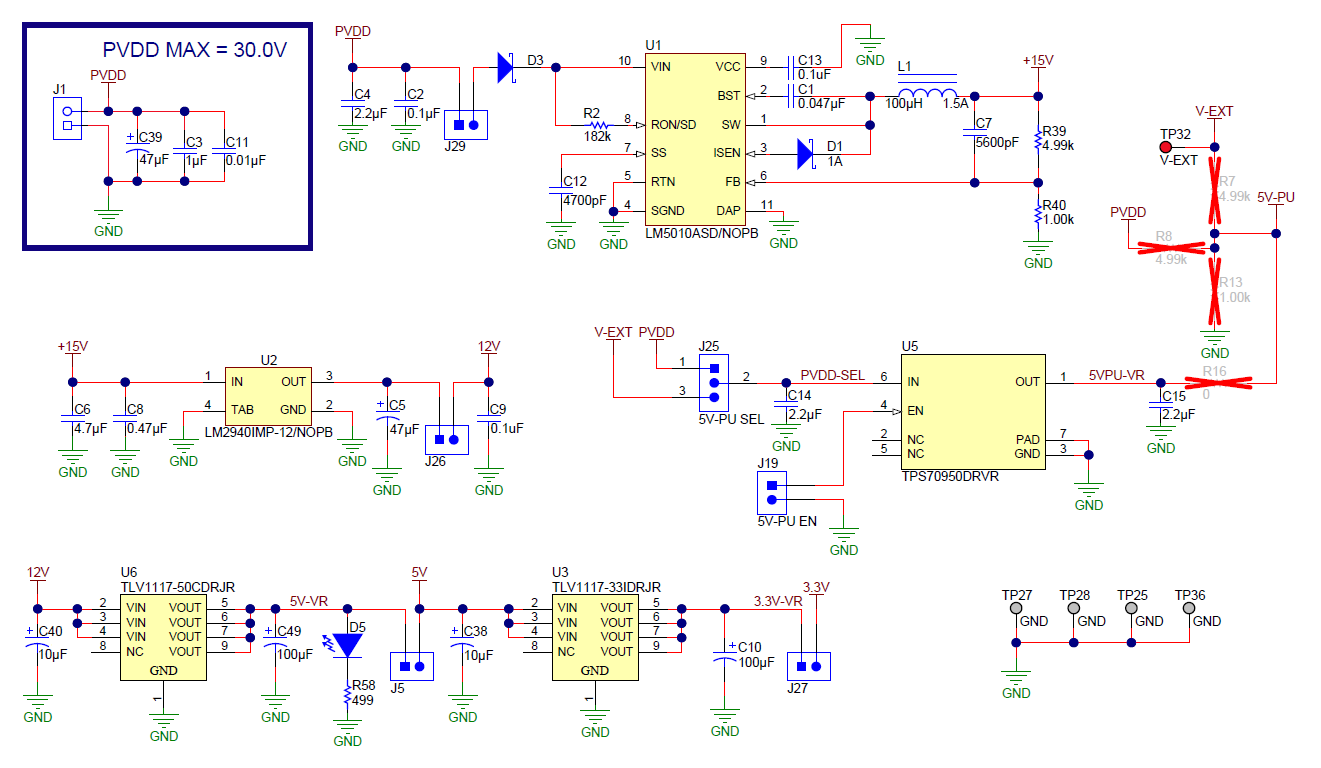This screenshot has width=1321, height=768.
Task: Click the J25 5V-PU SEL header
Action: pos(713,382)
